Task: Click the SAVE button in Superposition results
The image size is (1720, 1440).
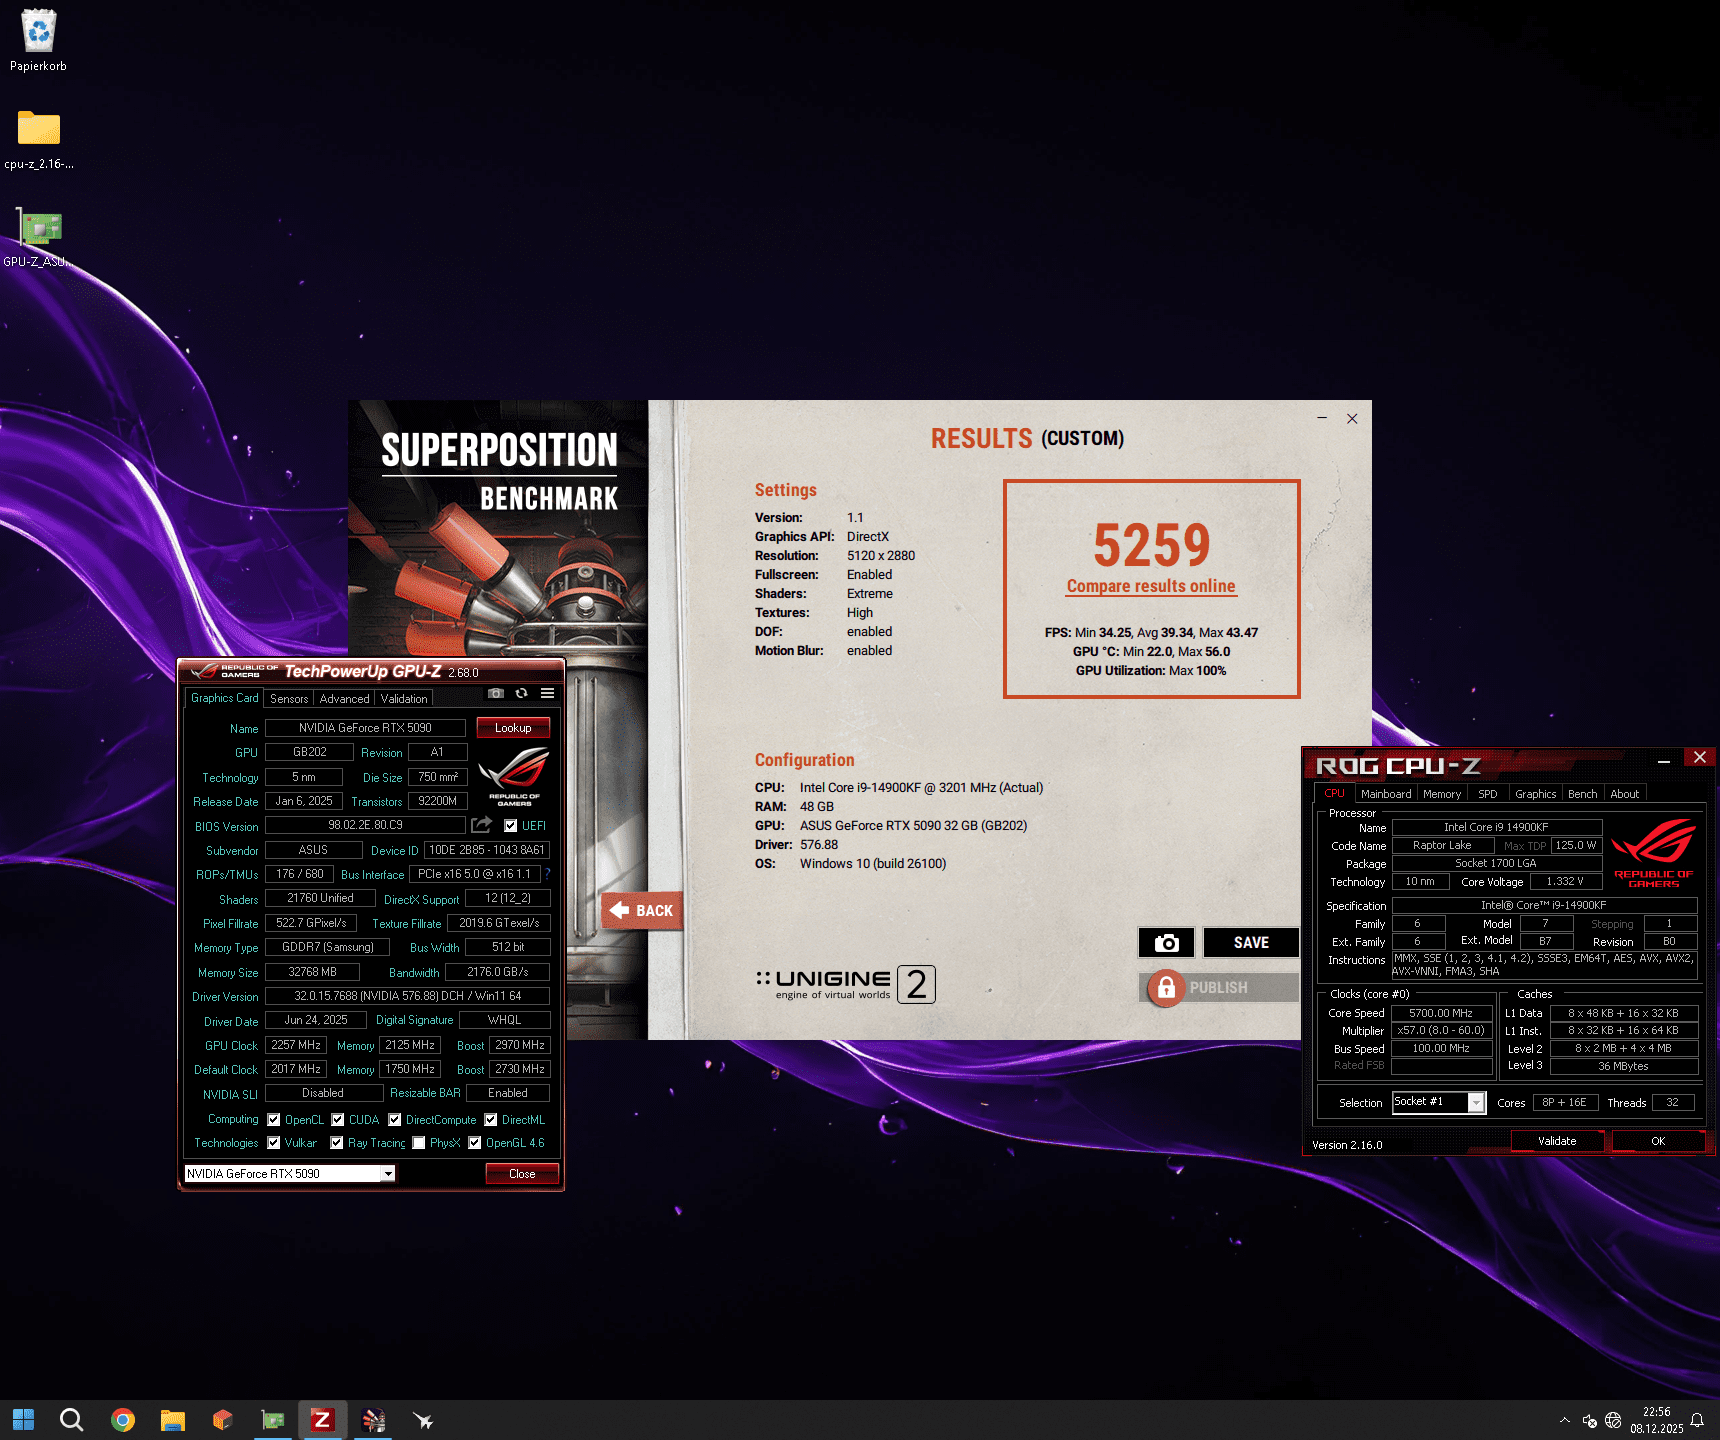Action: 1251,942
